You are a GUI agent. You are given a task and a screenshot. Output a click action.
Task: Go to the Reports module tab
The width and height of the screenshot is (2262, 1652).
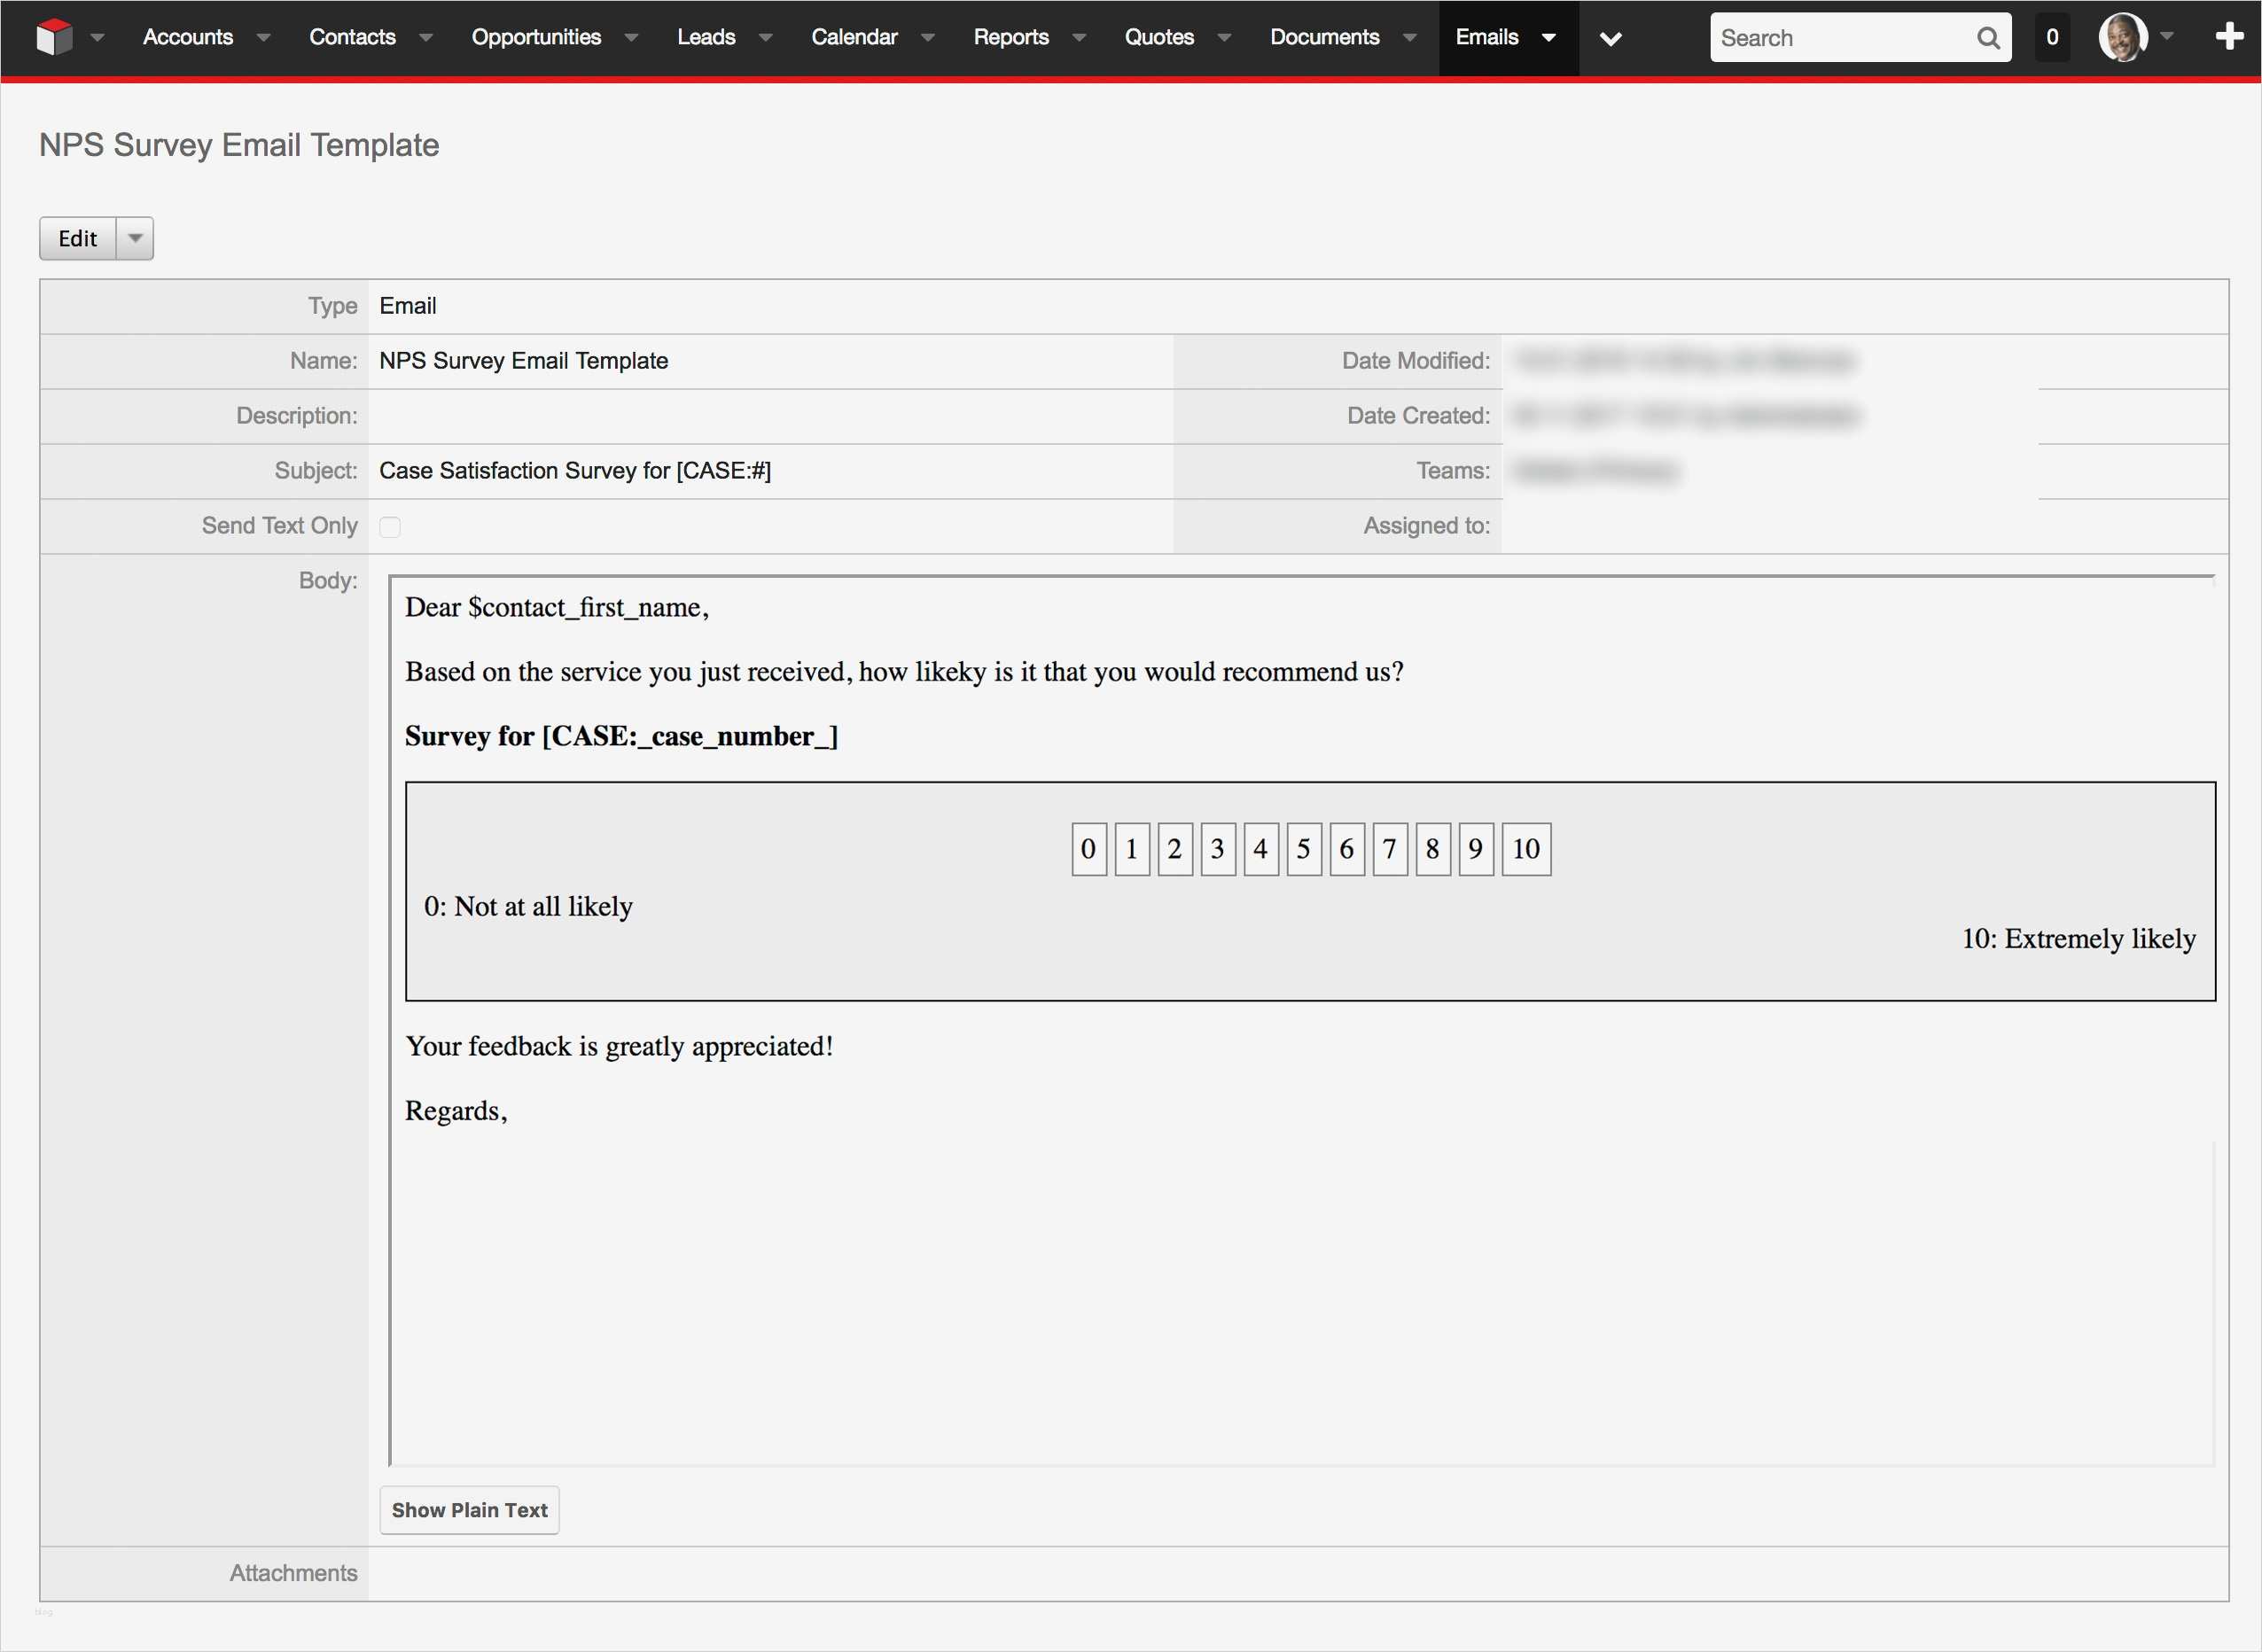coord(1010,37)
